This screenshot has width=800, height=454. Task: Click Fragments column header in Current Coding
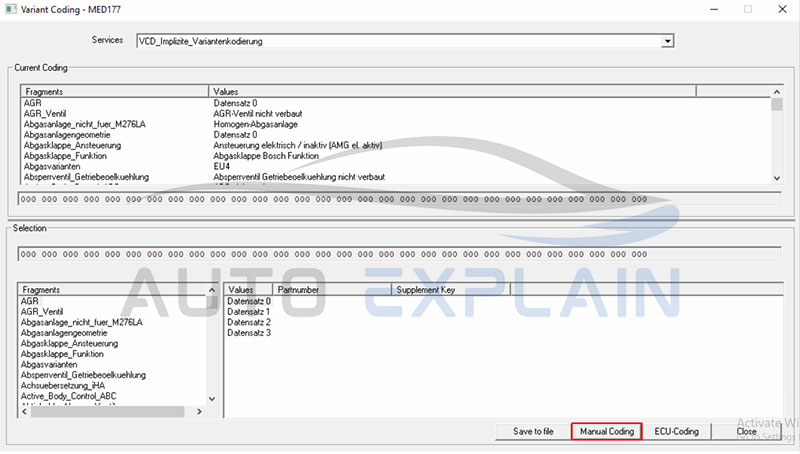tap(115, 91)
